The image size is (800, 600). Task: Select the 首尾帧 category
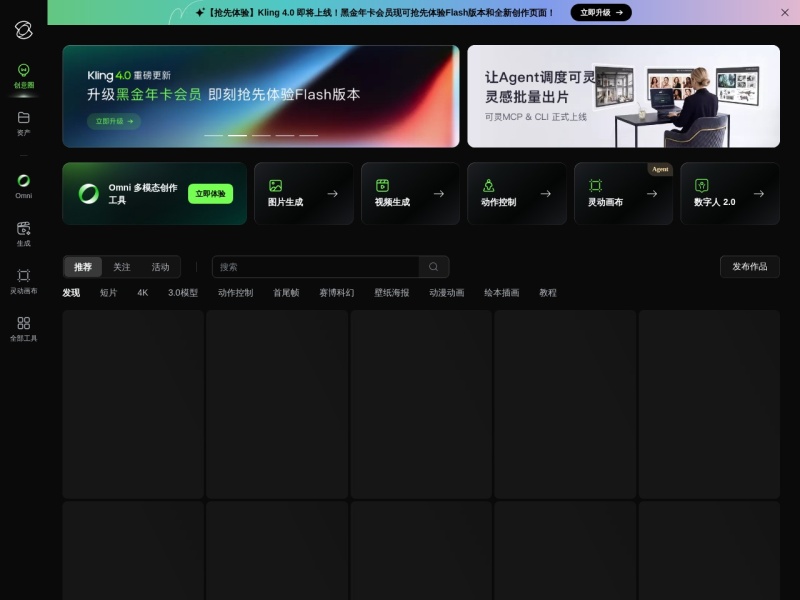[x=286, y=292]
